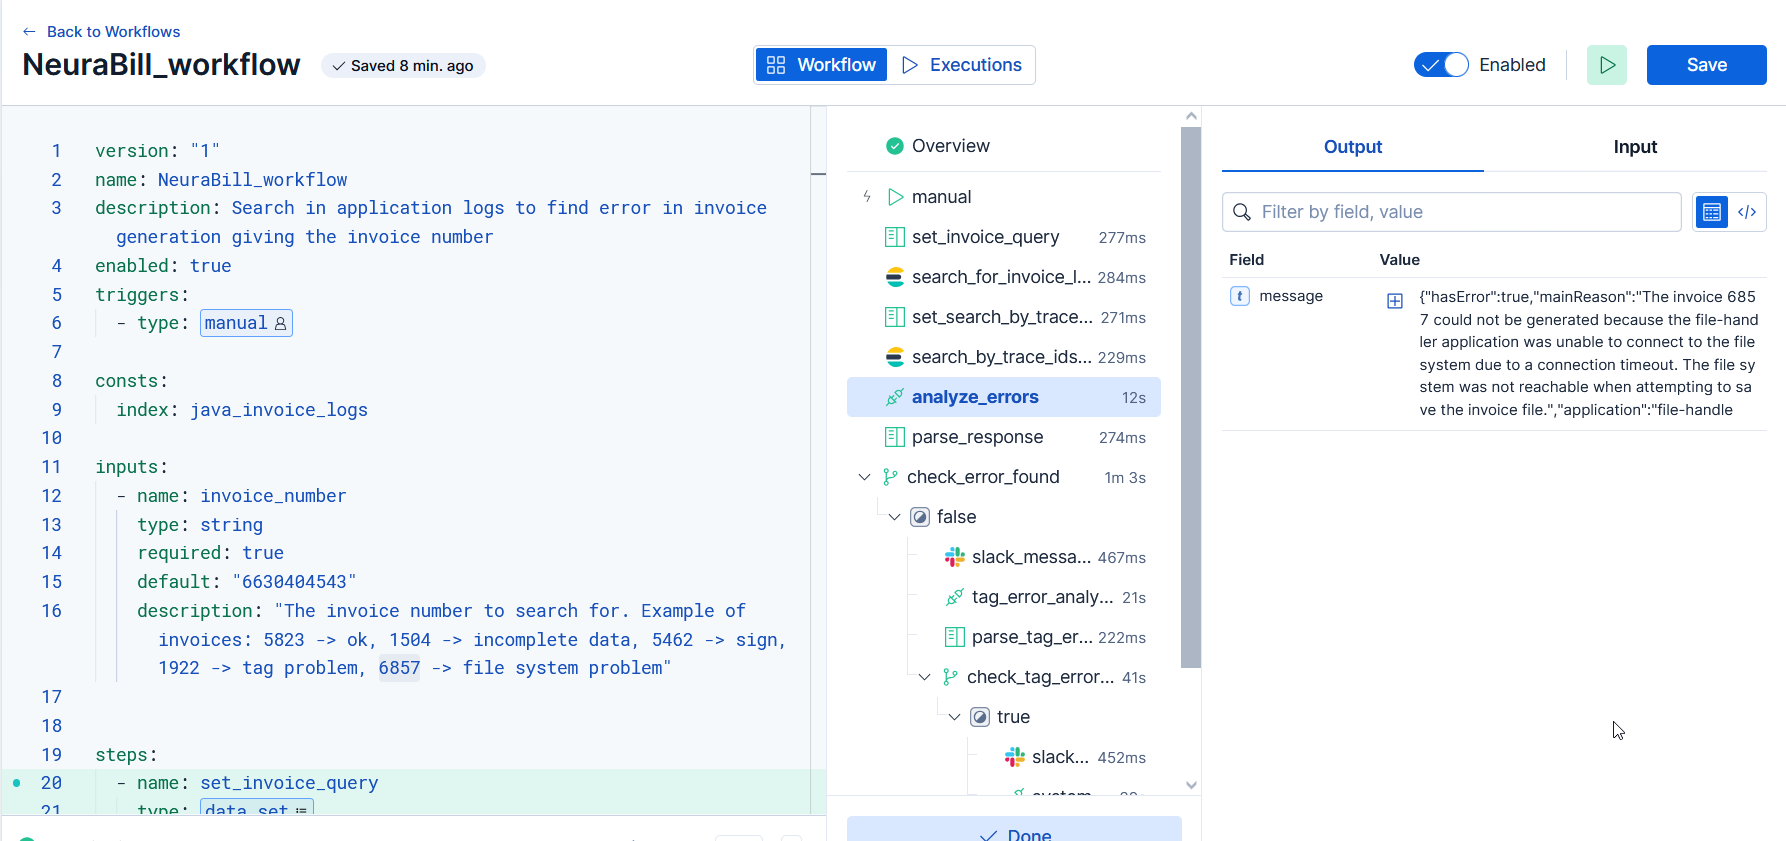The height and width of the screenshot is (841, 1786).
Task: Click the analyze_errors connector icon
Action: pos(895,397)
